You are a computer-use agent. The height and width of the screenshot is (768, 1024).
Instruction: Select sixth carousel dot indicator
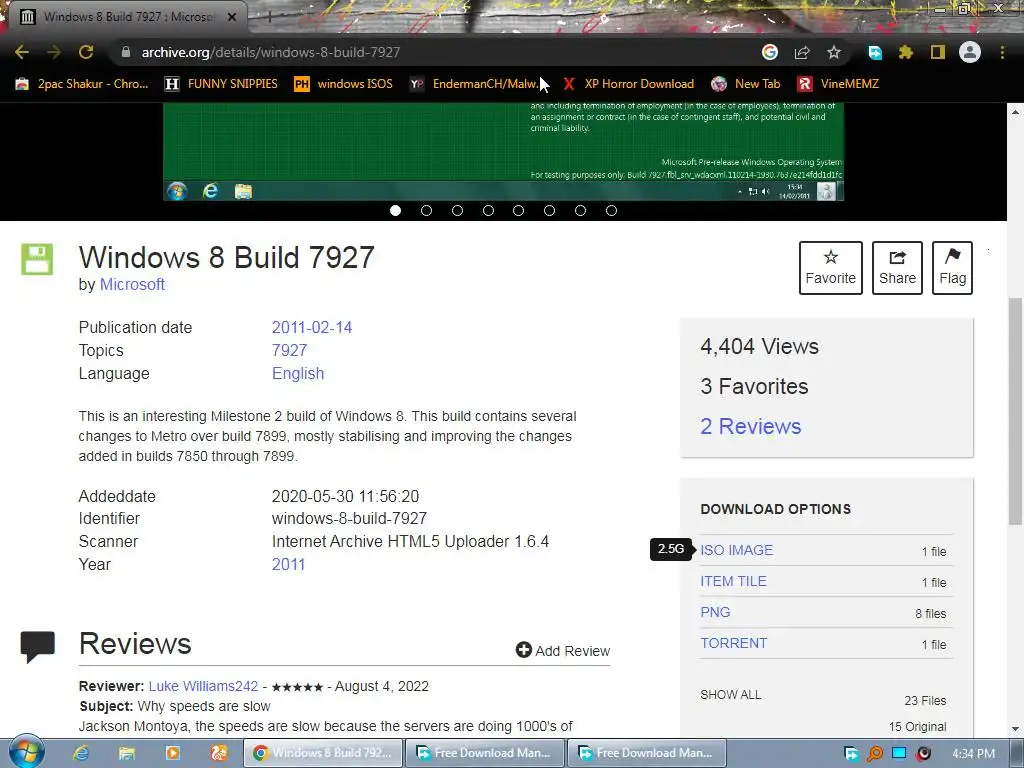pyautogui.click(x=549, y=210)
